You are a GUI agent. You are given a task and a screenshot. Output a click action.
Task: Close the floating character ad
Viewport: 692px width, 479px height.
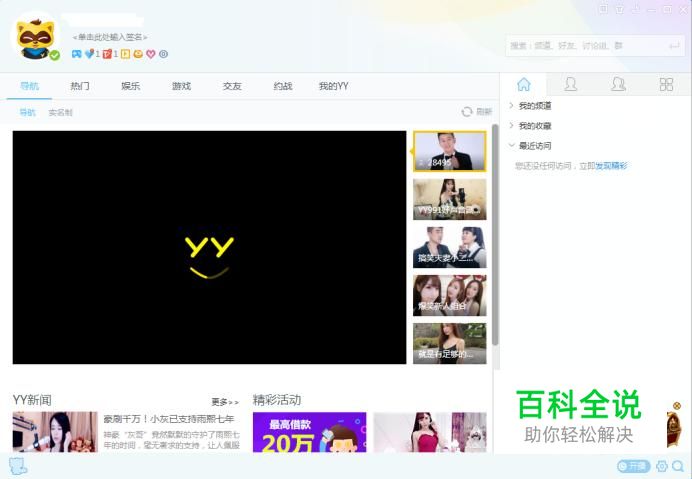click(677, 405)
